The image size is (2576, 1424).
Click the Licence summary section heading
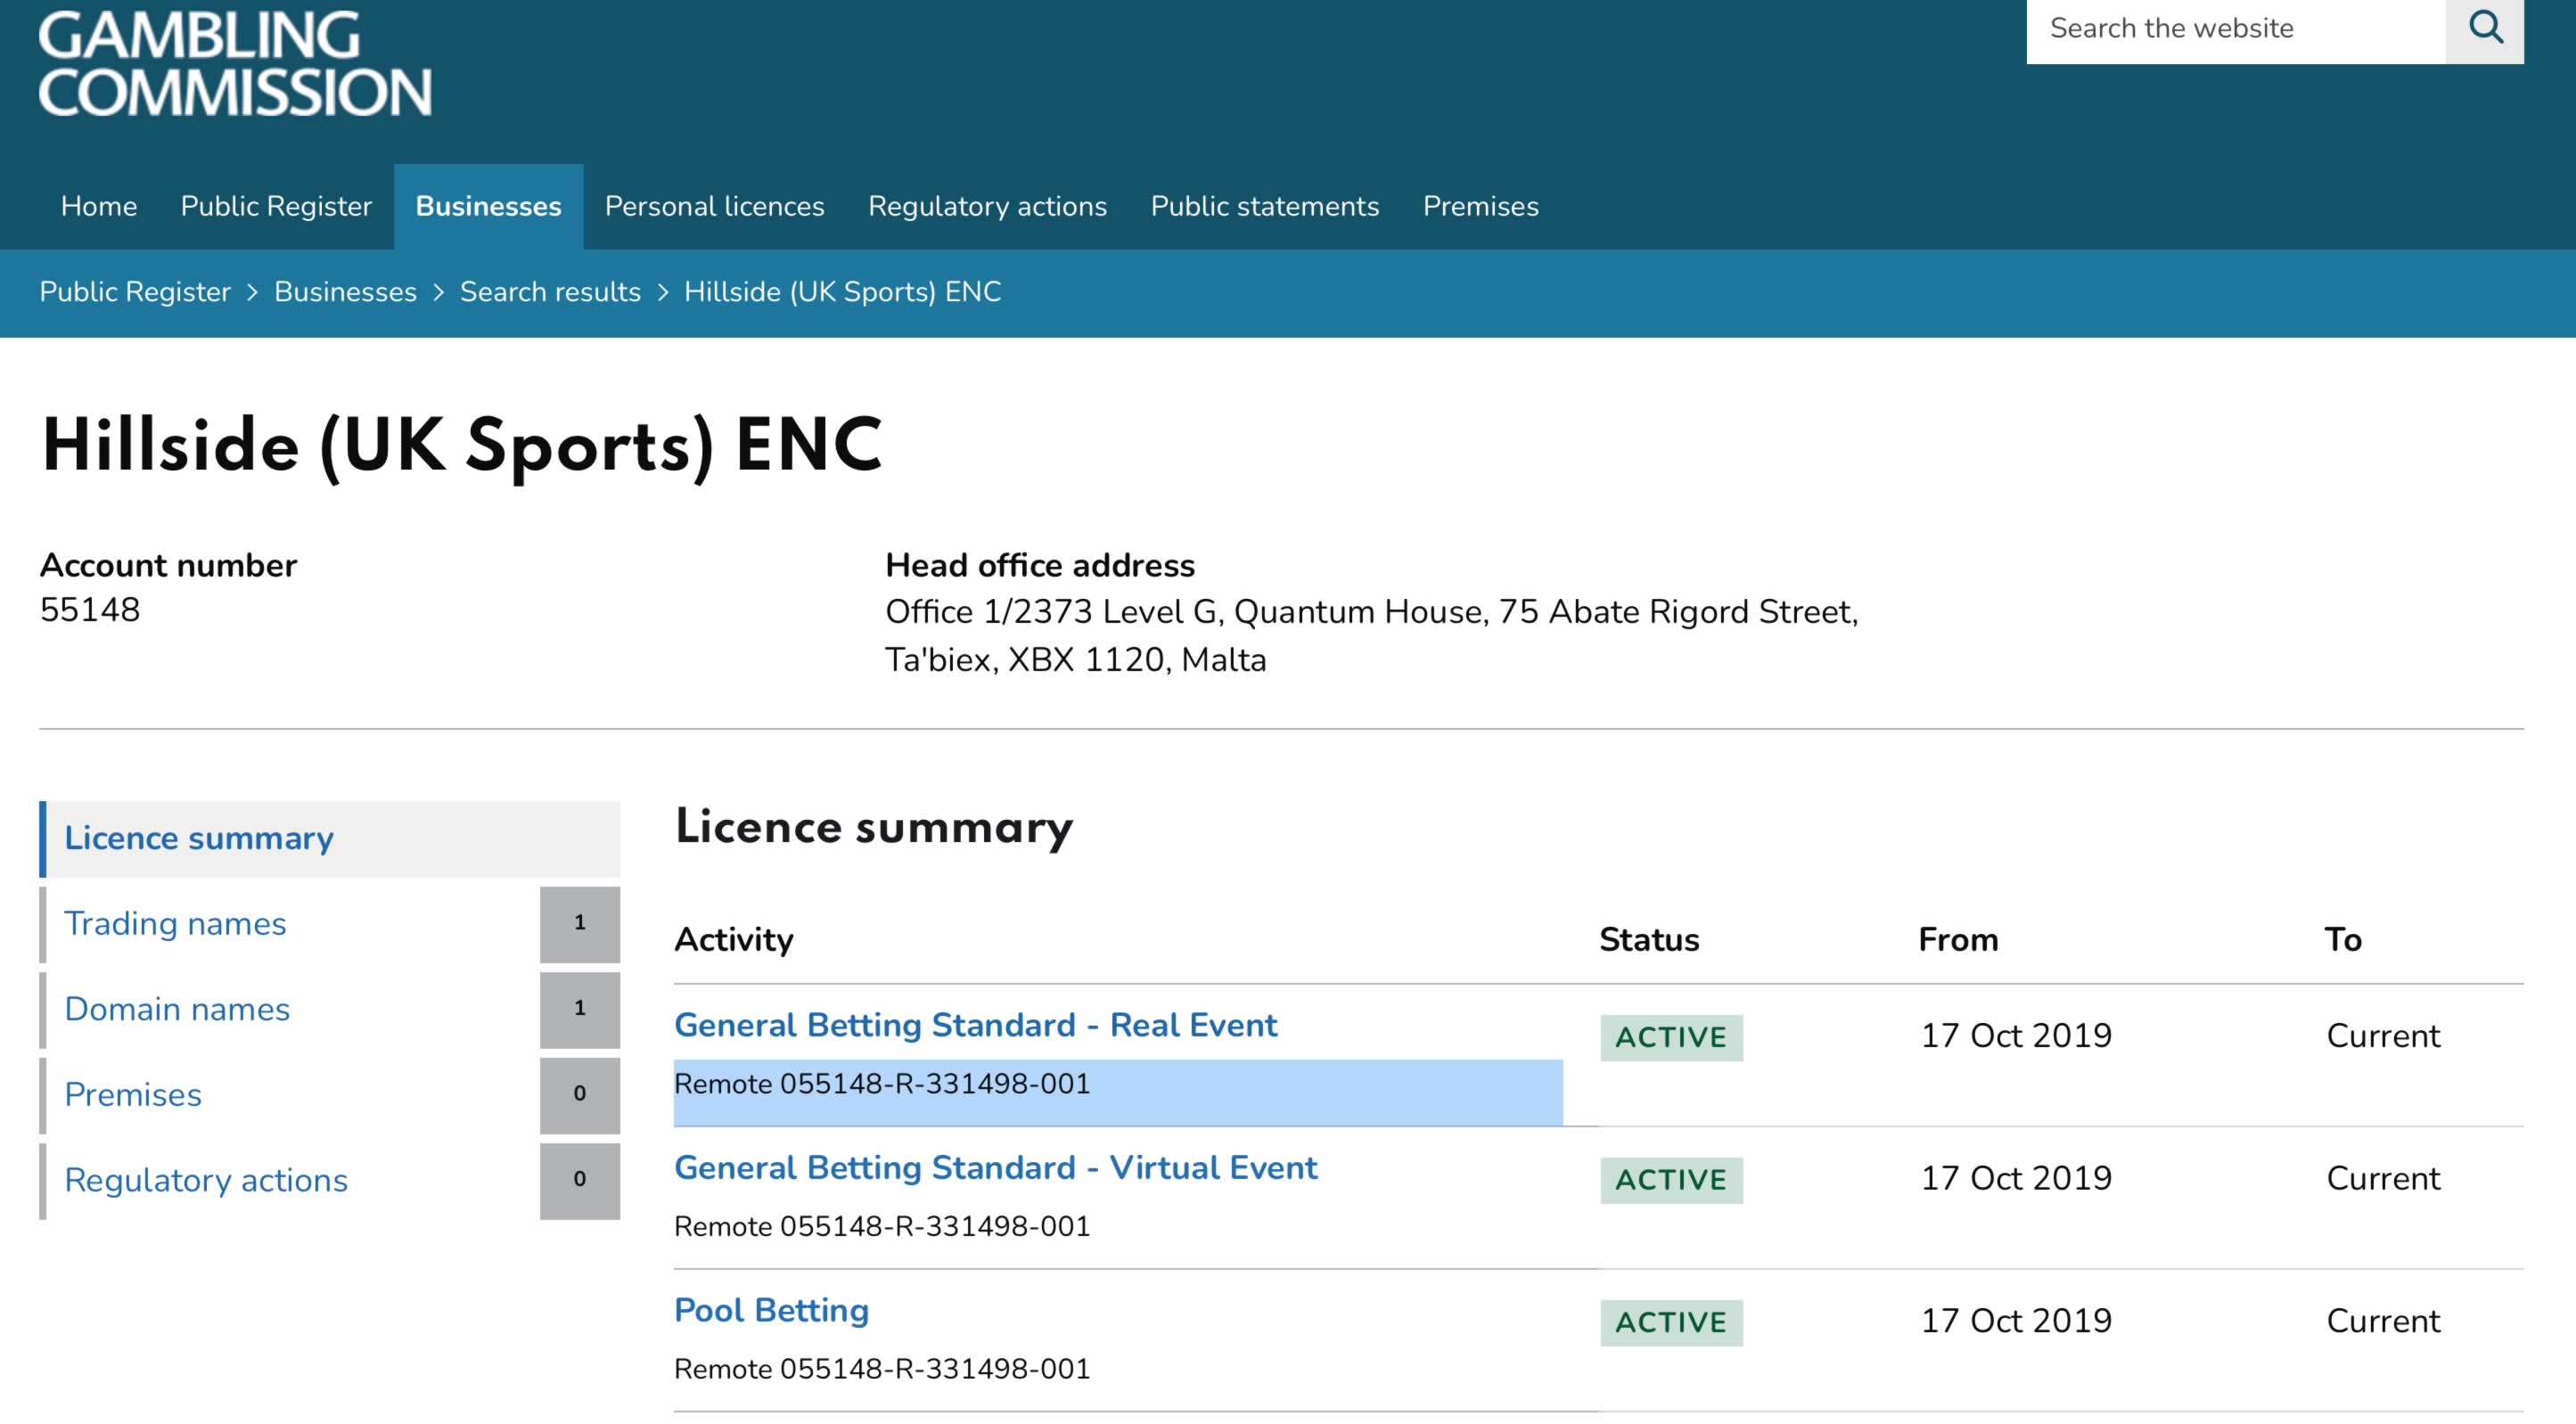point(874,828)
